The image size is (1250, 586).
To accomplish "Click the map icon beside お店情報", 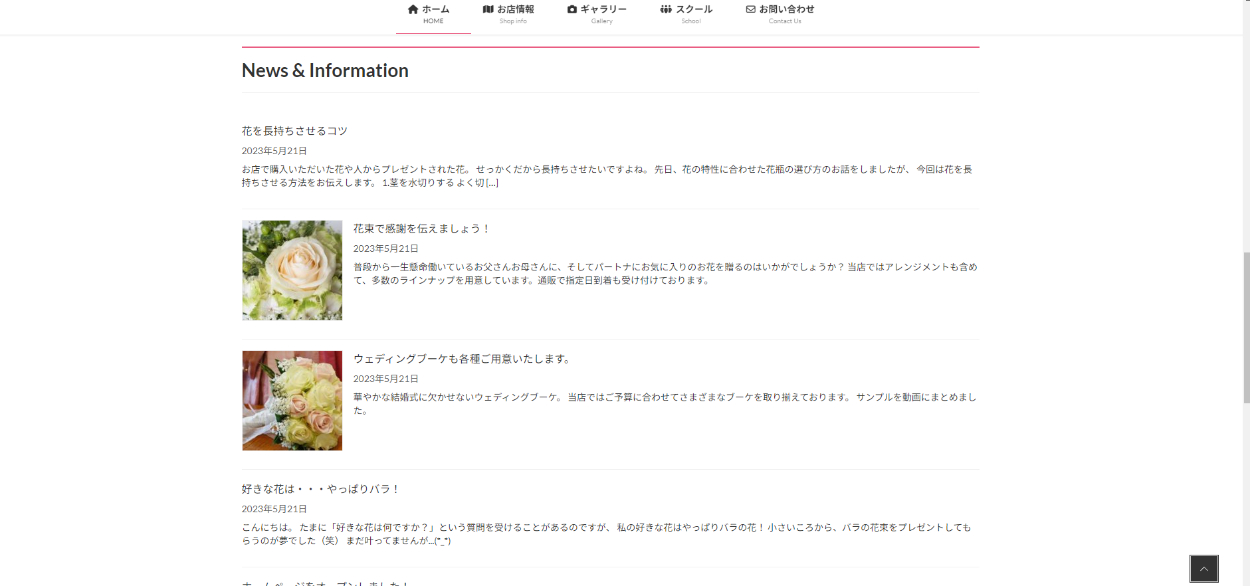I will 488,9.
